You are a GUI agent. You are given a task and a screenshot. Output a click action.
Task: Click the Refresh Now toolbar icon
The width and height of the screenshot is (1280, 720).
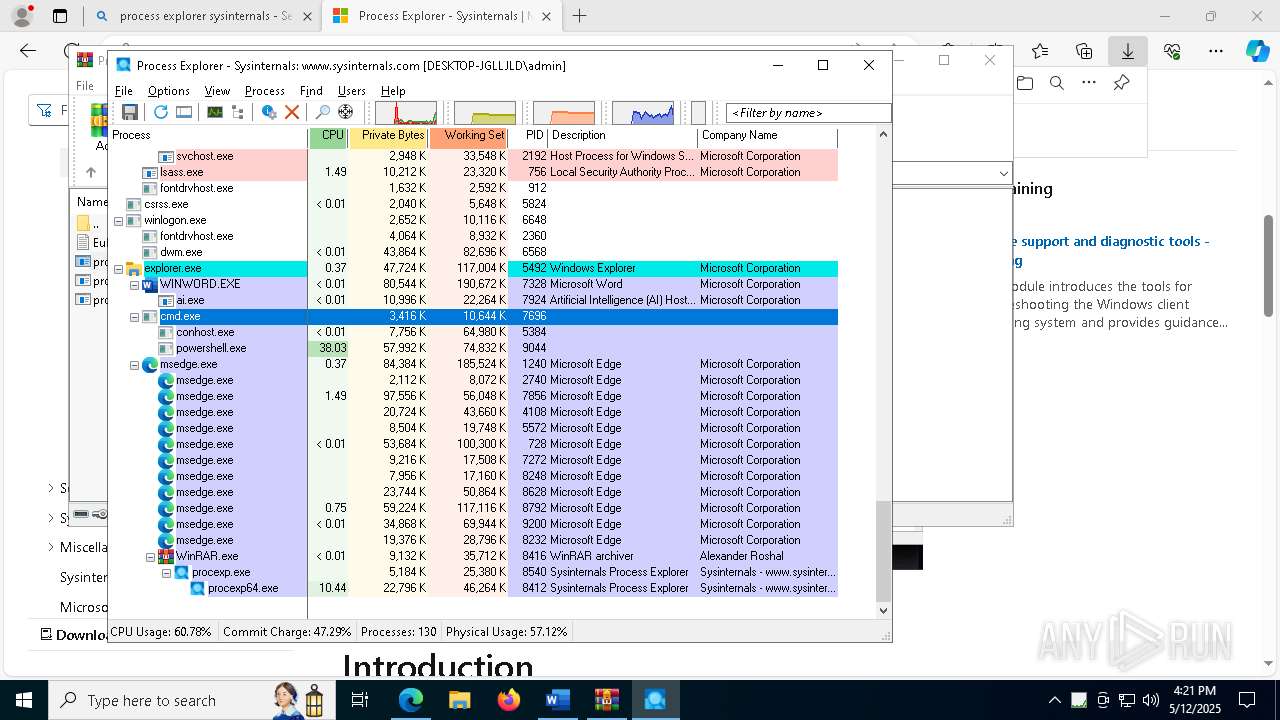point(160,112)
